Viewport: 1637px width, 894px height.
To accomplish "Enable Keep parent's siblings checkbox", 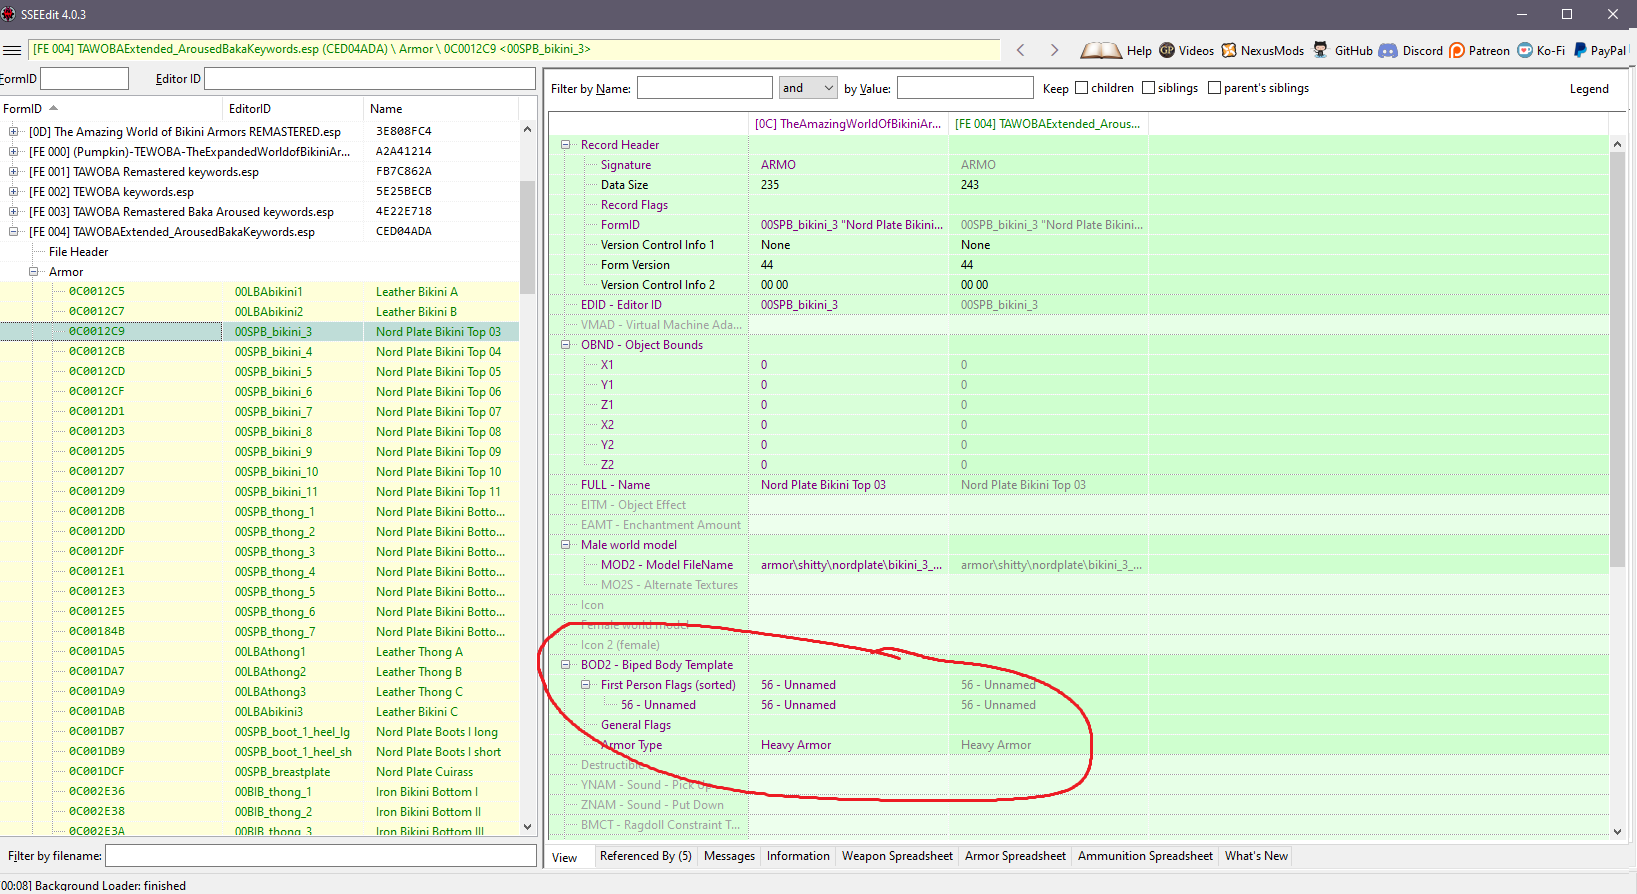I will (x=1214, y=88).
